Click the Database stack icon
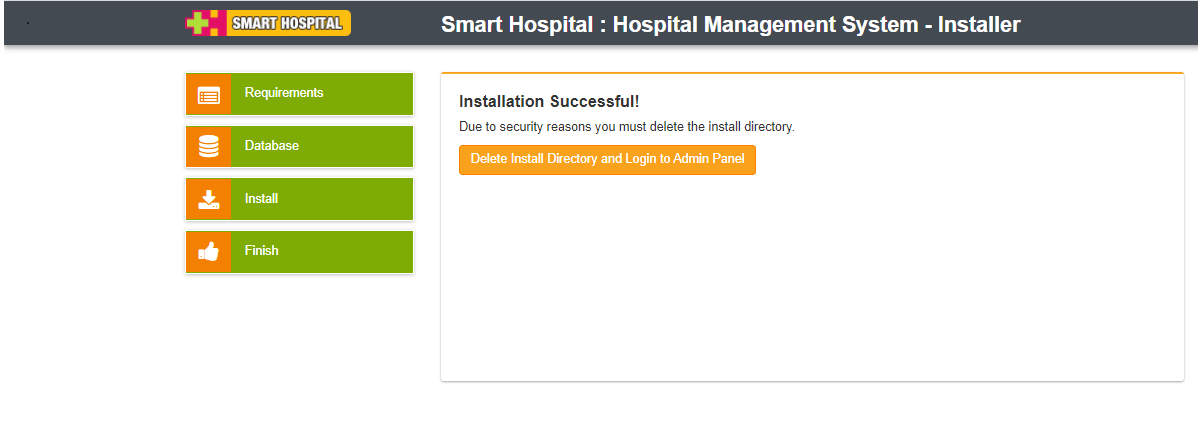 click(x=208, y=147)
